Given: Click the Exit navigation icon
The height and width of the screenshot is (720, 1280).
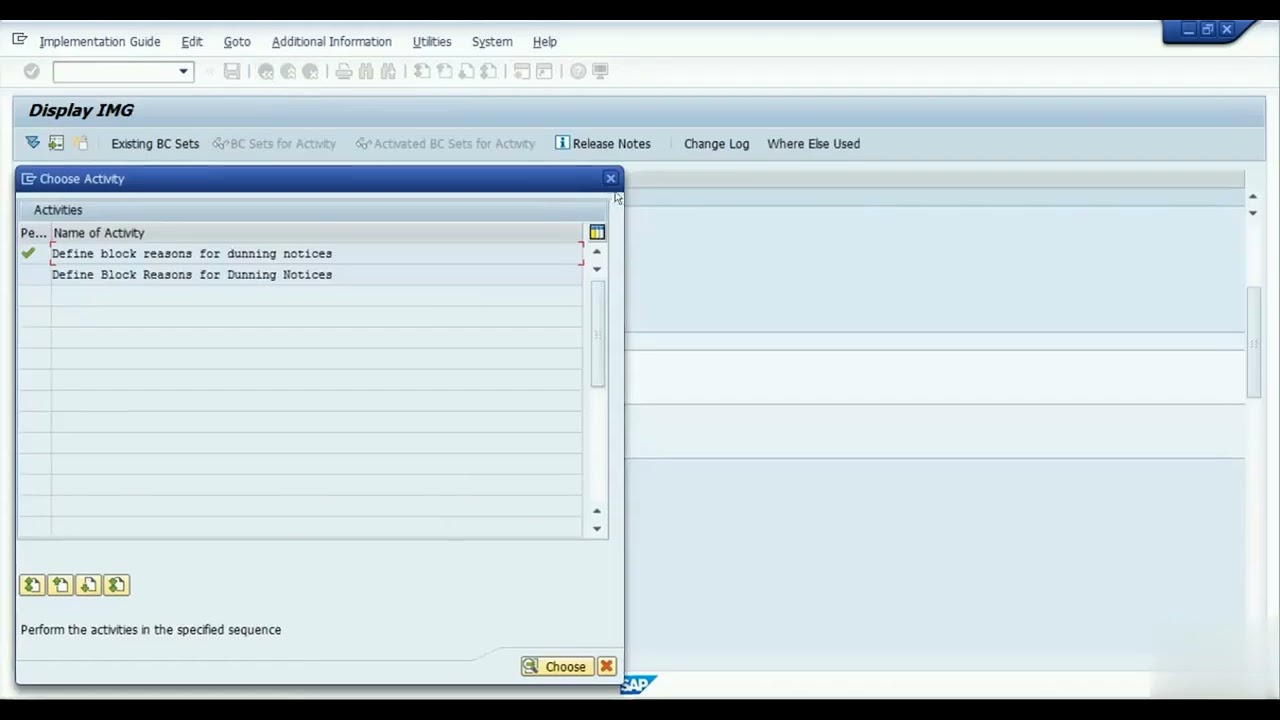Looking at the screenshot, I should click(x=288, y=71).
